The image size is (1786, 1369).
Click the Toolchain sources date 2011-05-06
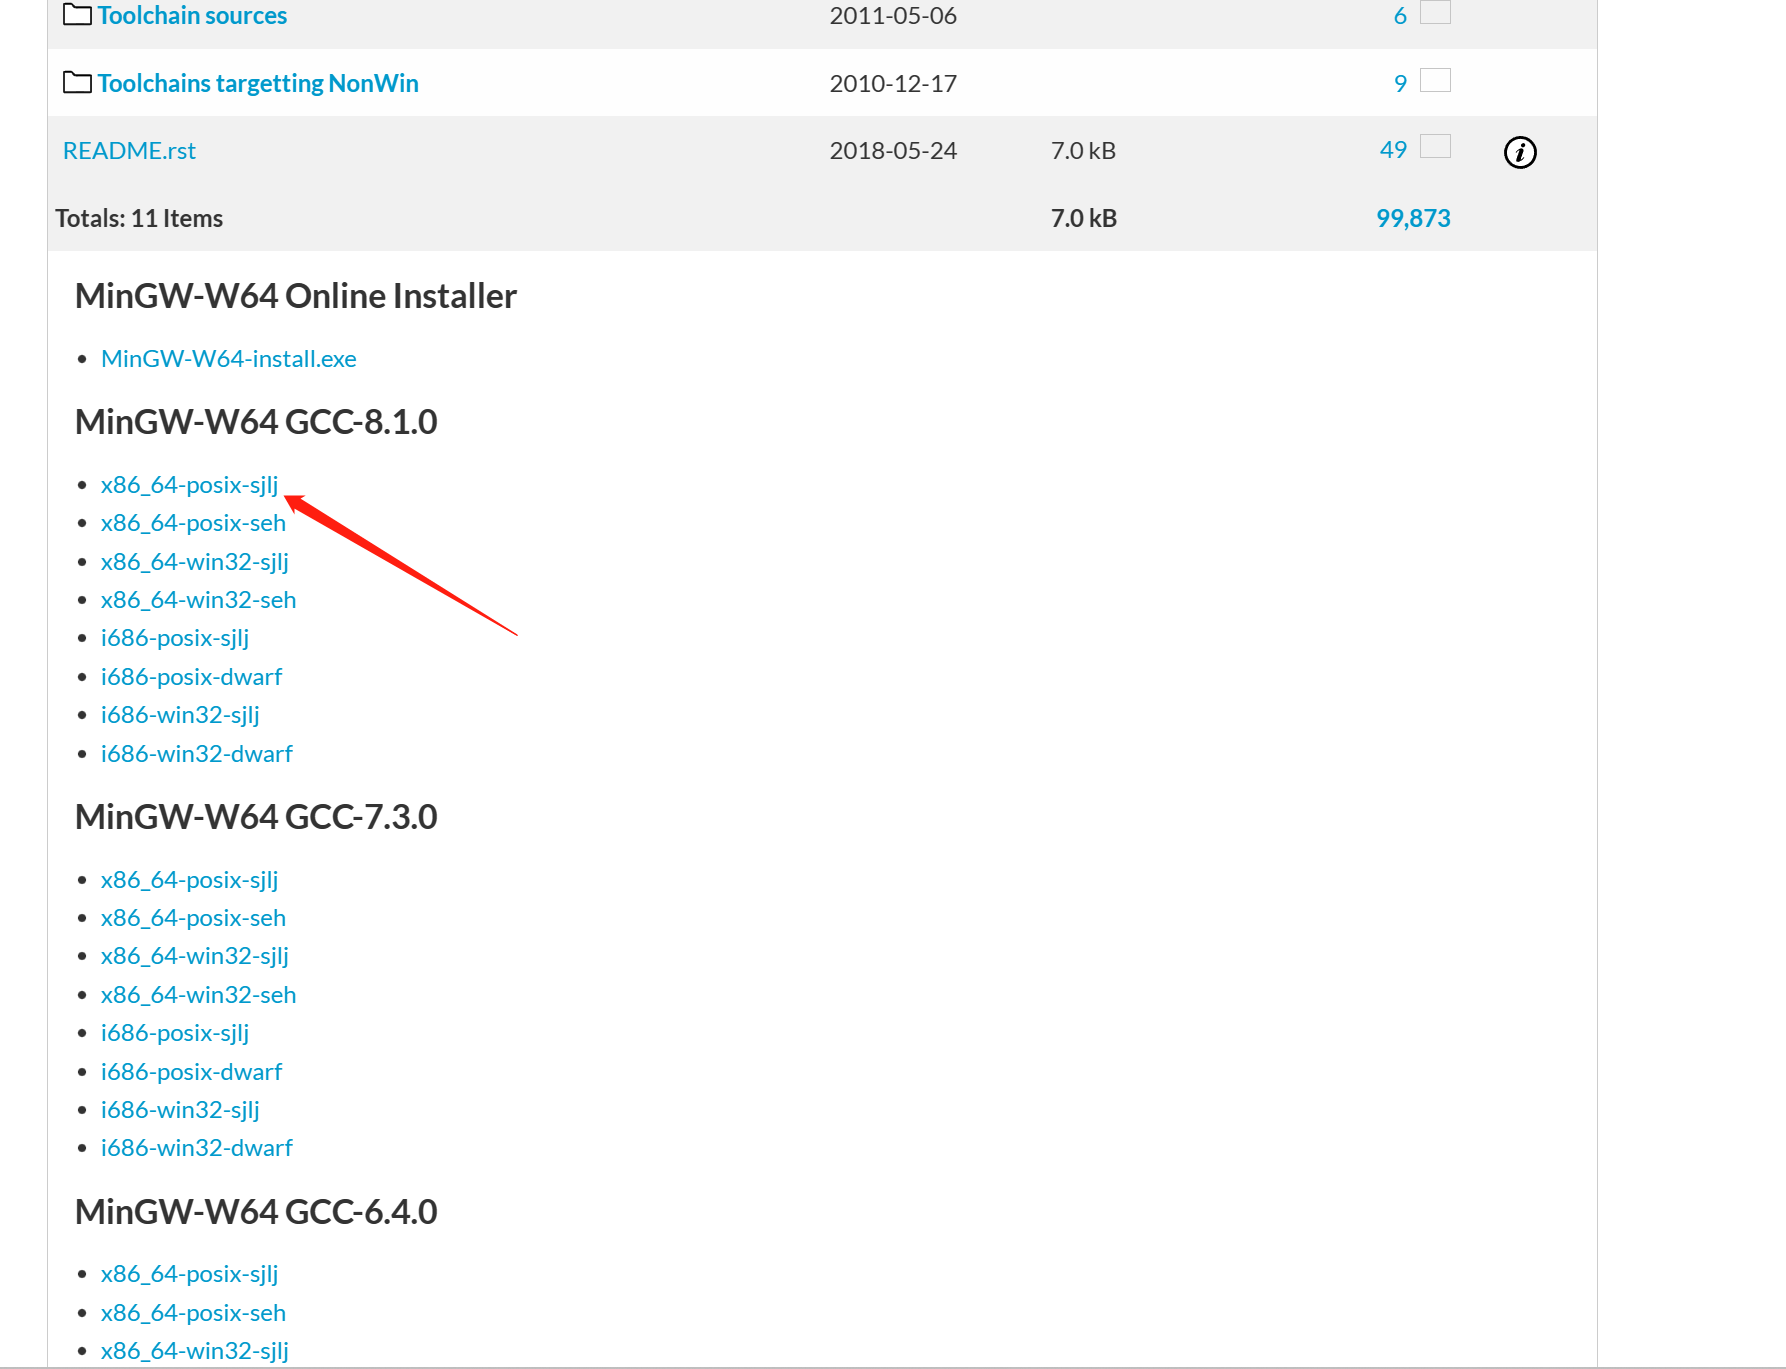[x=893, y=16]
